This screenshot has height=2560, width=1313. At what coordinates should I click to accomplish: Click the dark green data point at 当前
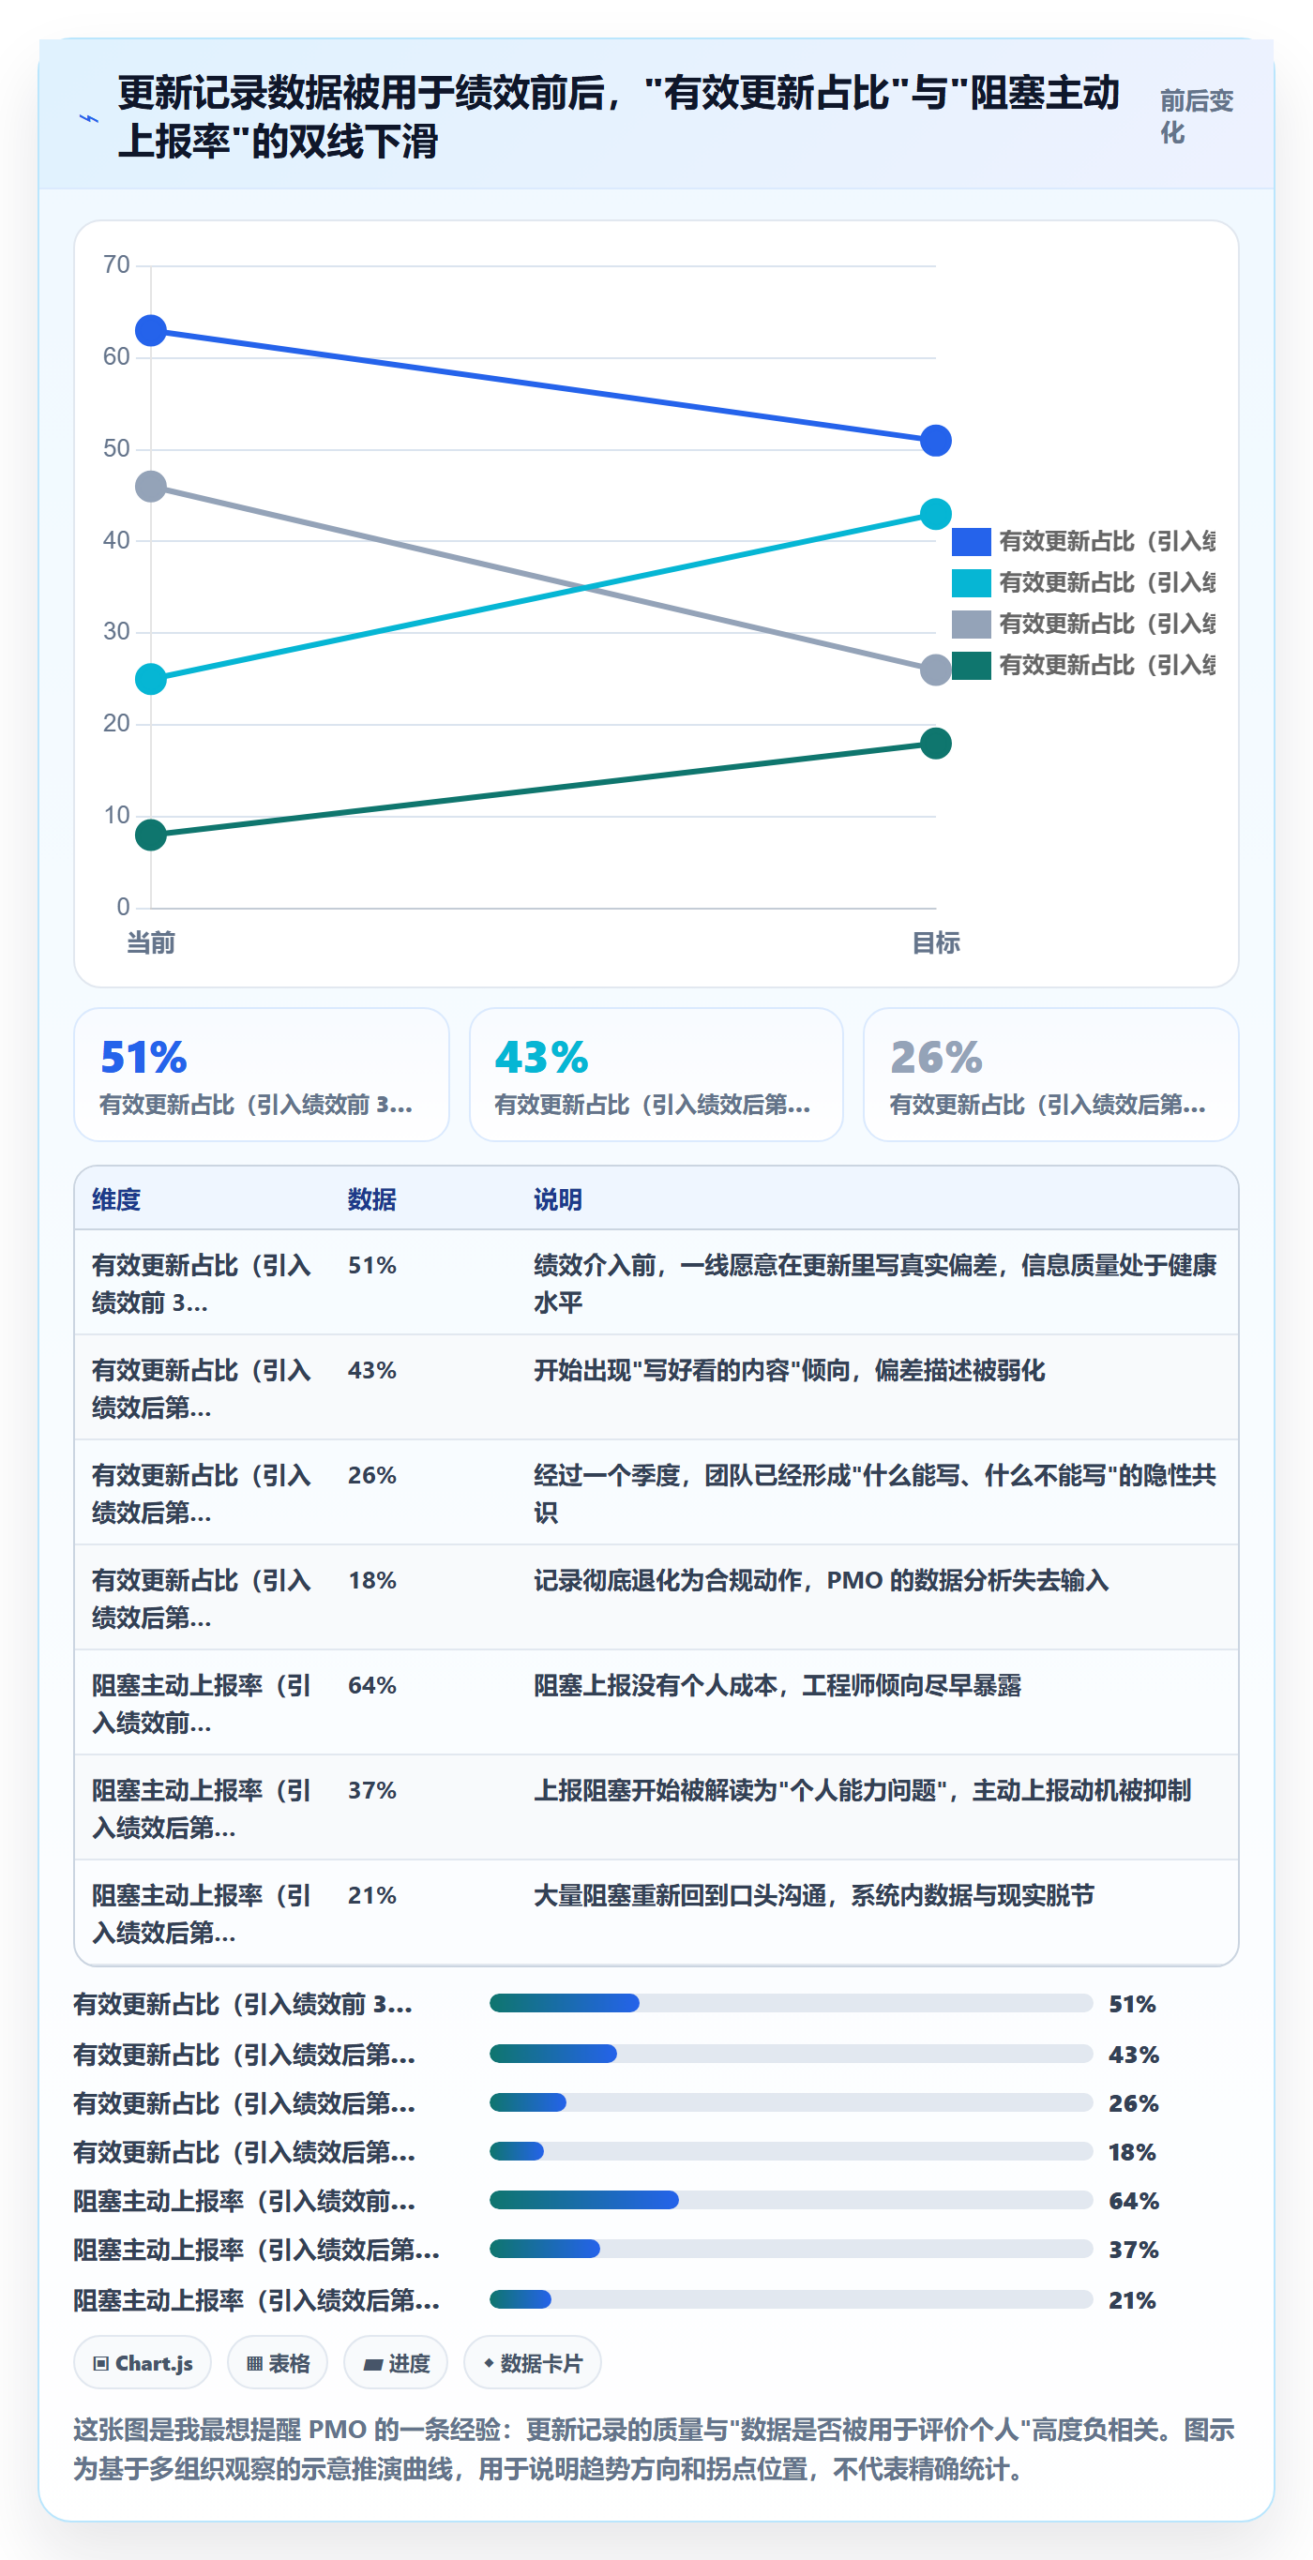click(150, 834)
